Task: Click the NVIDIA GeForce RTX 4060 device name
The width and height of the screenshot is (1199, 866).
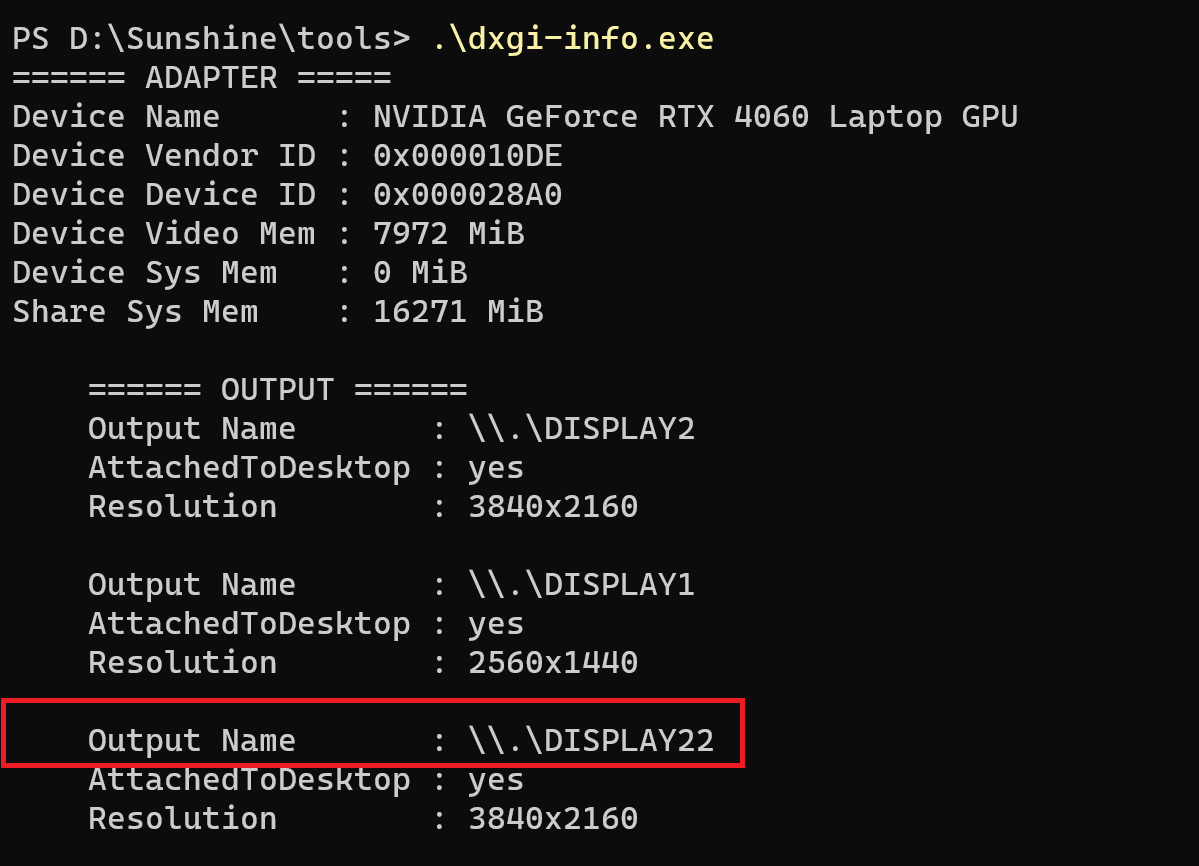Action: (695, 117)
